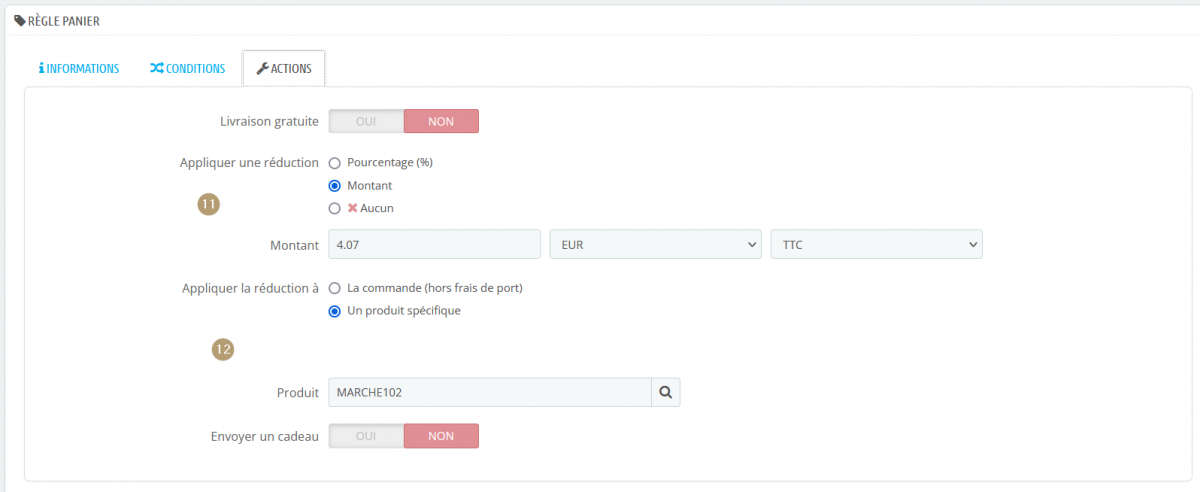Click the numbered marker 11 badge
The height and width of the screenshot is (492, 1200).
pyautogui.click(x=209, y=204)
